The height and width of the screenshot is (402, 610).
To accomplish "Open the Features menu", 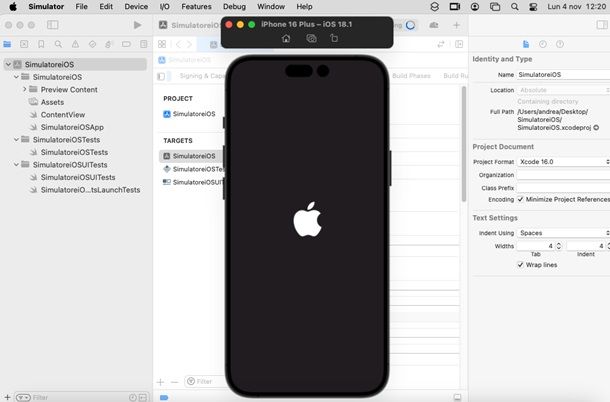I will (x=196, y=7).
